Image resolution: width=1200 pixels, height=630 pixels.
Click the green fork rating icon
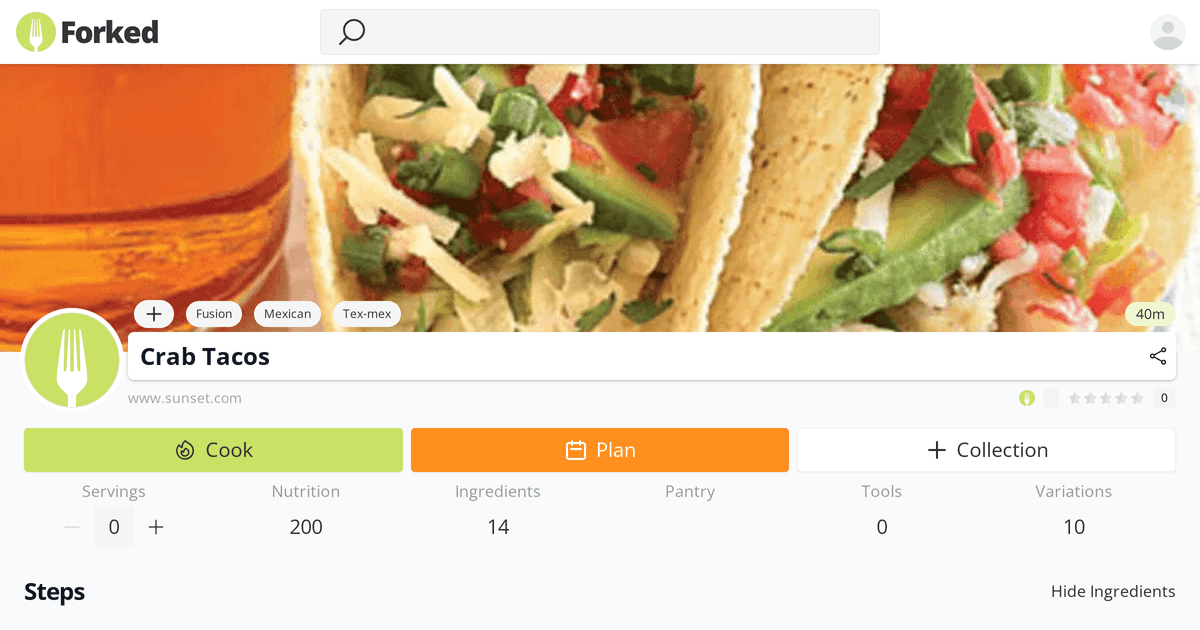[1027, 397]
